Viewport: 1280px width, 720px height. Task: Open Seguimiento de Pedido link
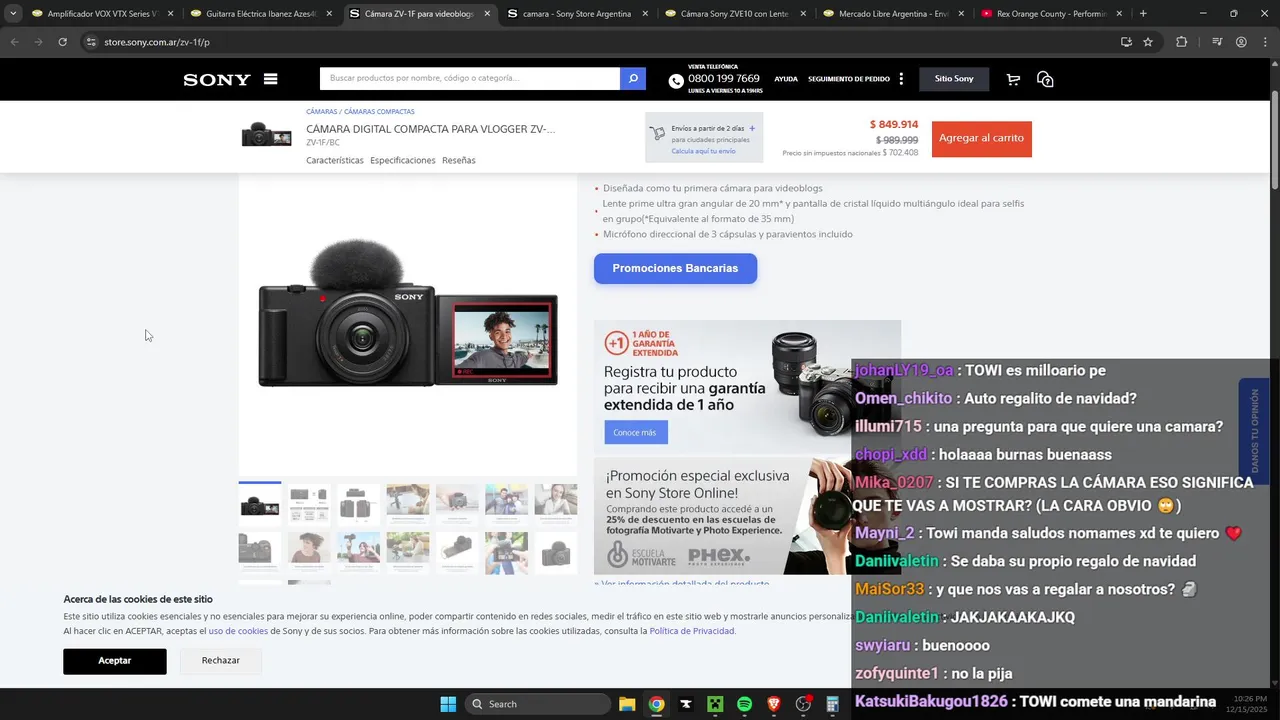click(x=849, y=79)
